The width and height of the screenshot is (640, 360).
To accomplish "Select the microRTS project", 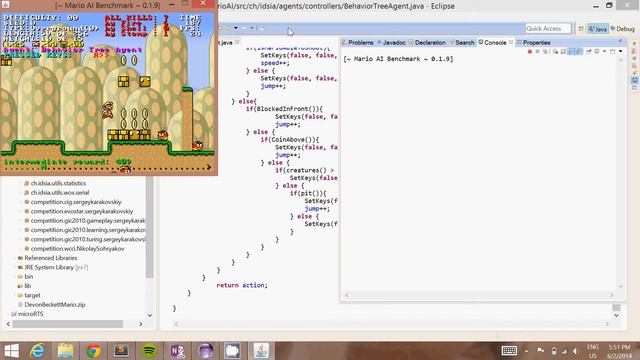I will coord(30,314).
